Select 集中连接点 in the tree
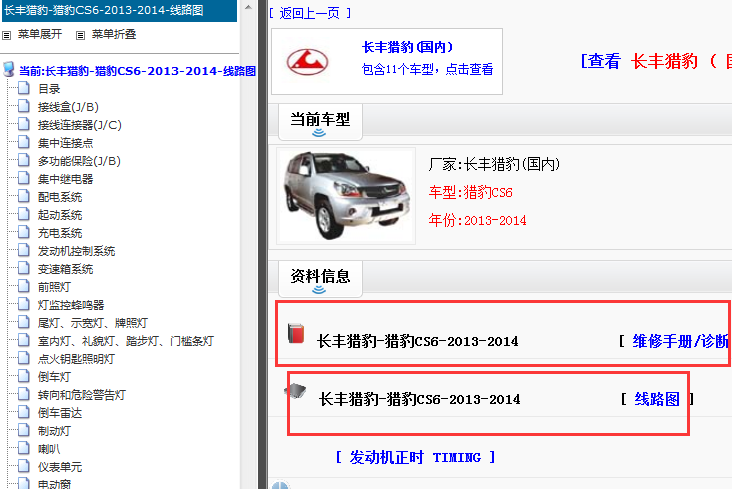Image resolution: width=732 pixels, height=489 pixels. click(x=65, y=143)
